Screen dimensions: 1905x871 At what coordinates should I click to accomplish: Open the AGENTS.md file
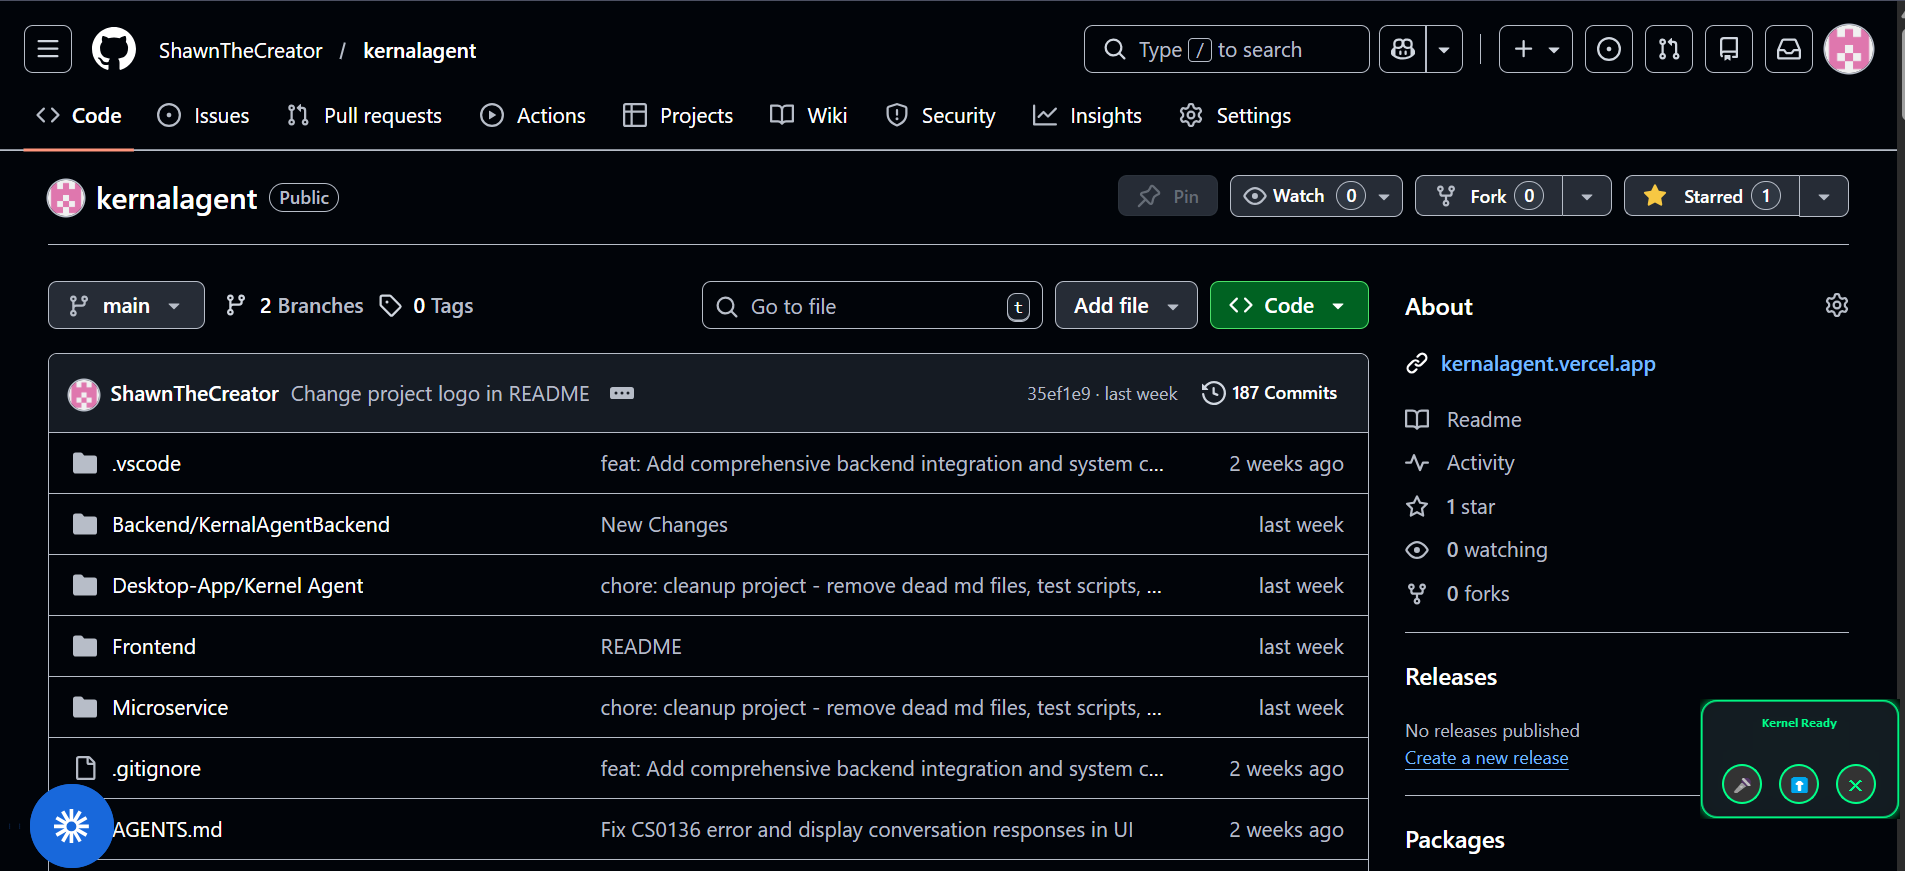coord(168,829)
